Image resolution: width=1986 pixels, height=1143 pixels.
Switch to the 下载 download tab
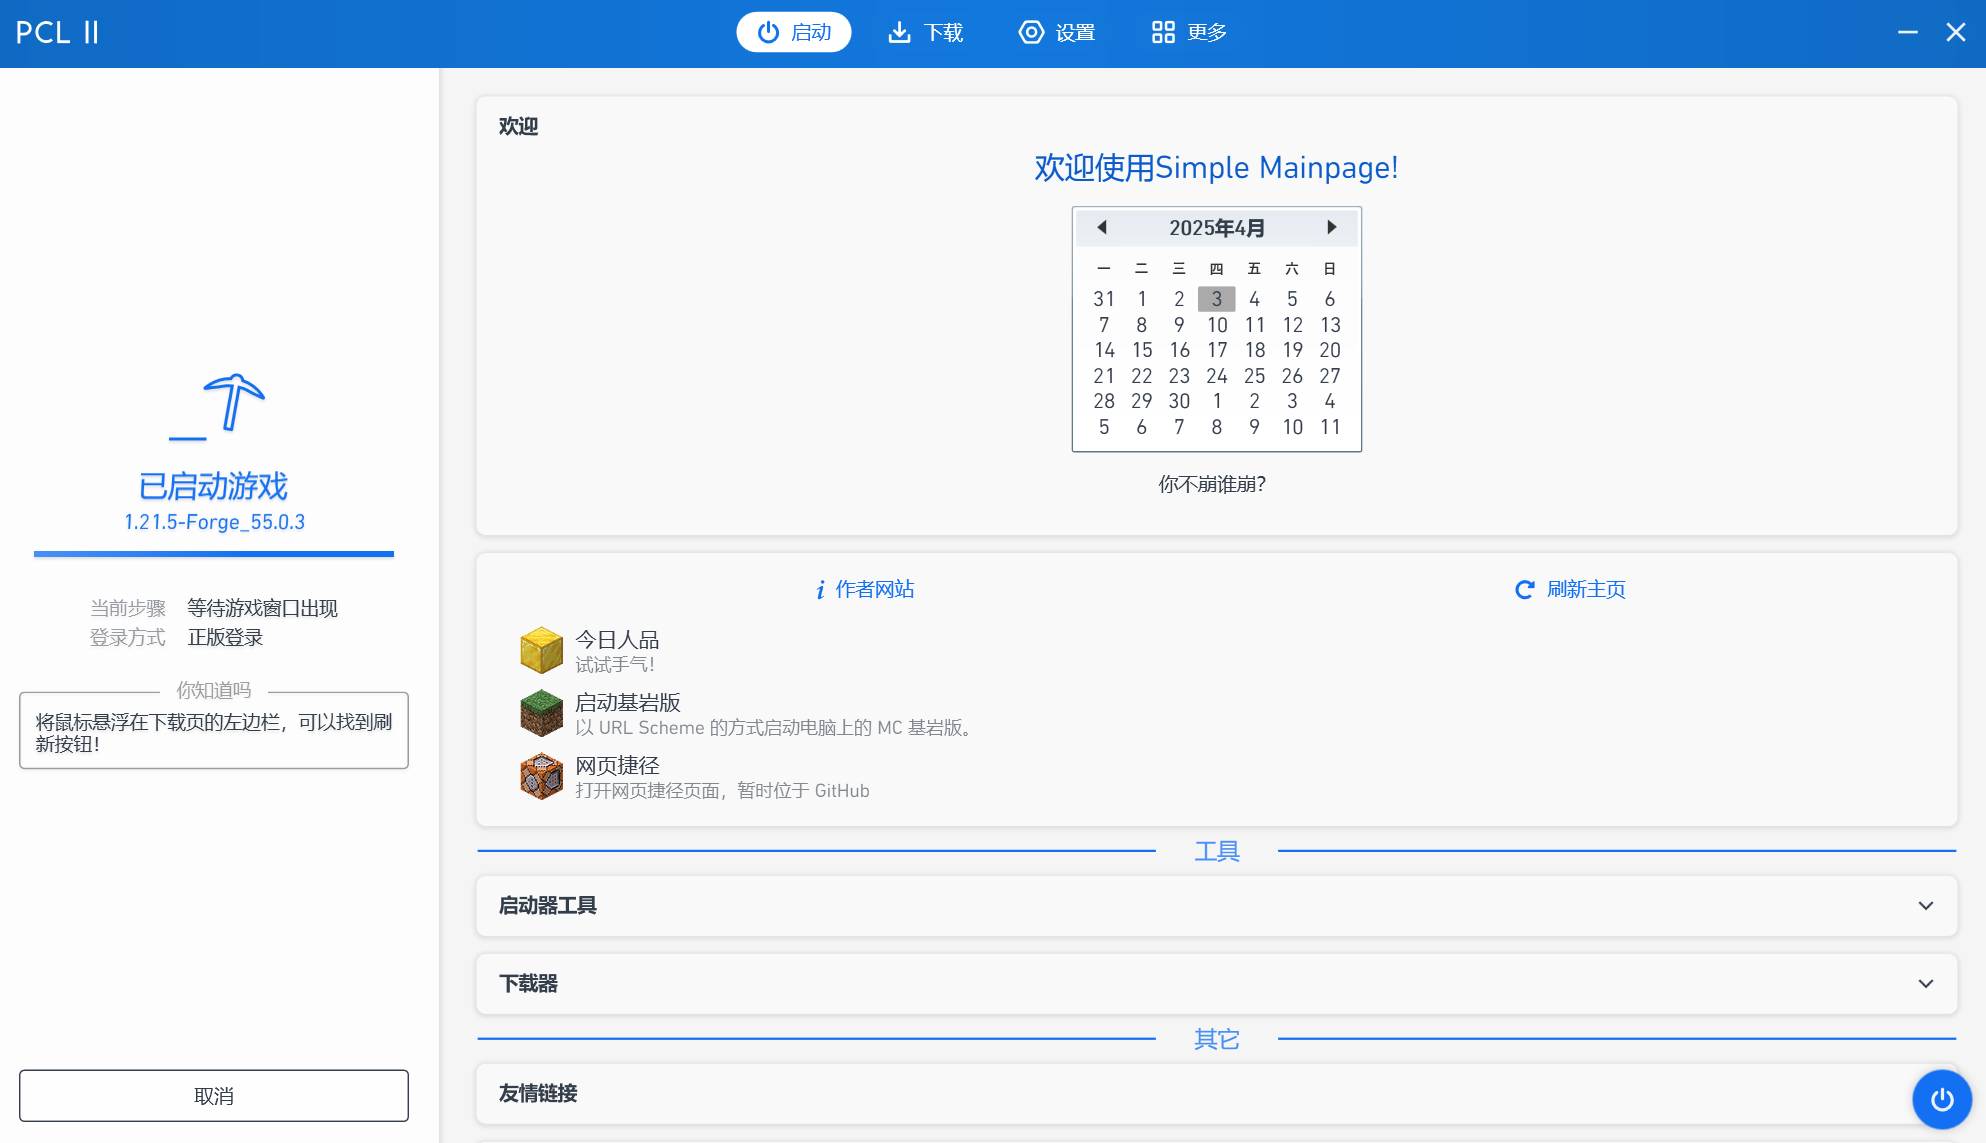(926, 32)
